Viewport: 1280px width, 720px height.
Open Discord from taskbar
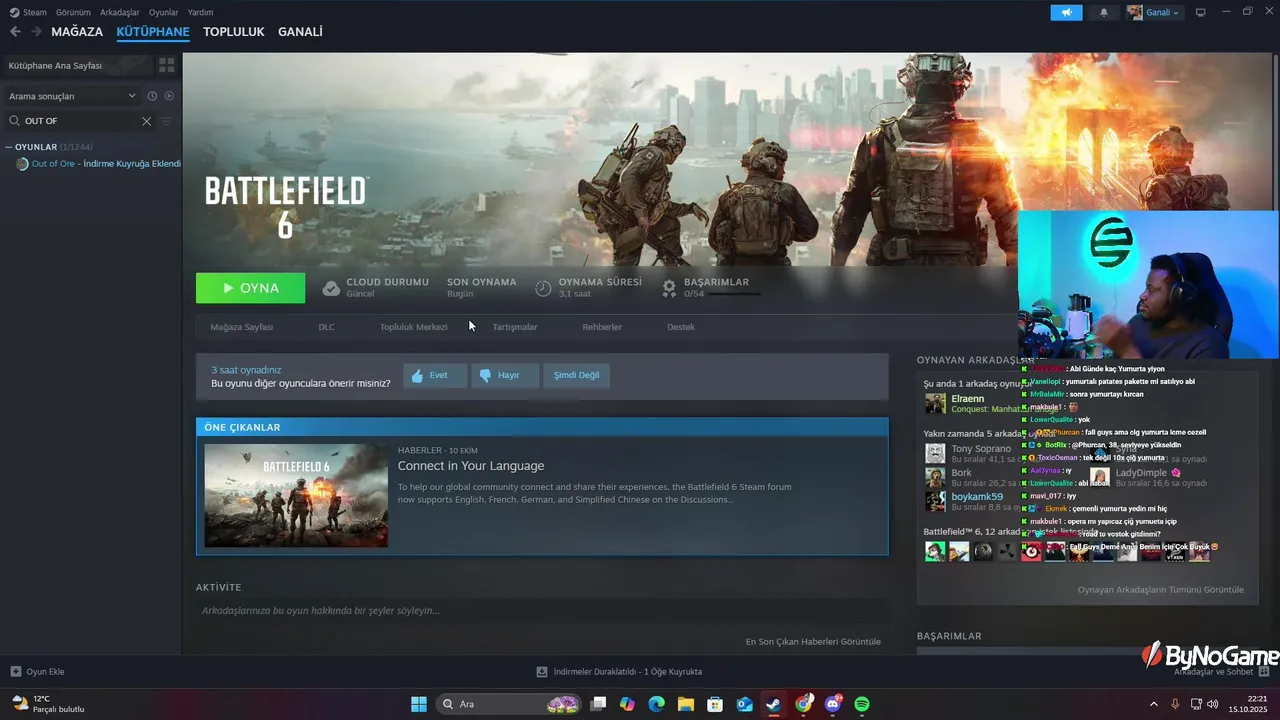833,704
